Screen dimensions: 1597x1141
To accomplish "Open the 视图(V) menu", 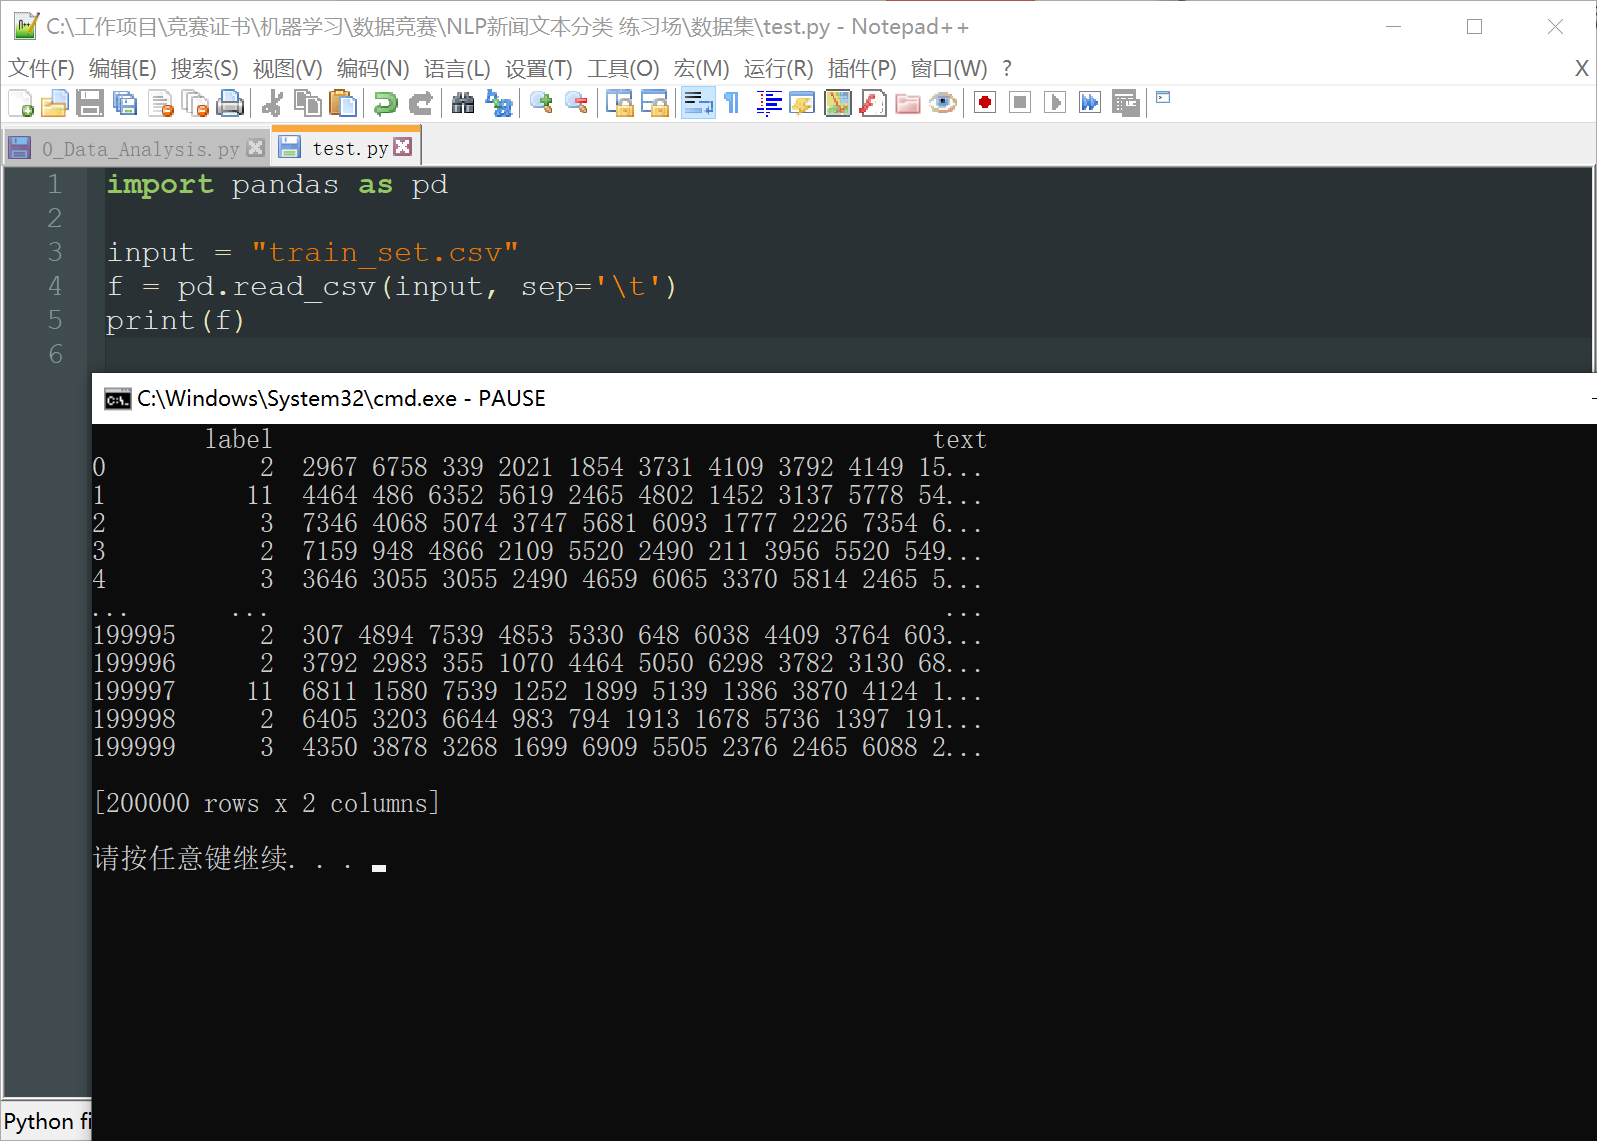I will 288,68.
